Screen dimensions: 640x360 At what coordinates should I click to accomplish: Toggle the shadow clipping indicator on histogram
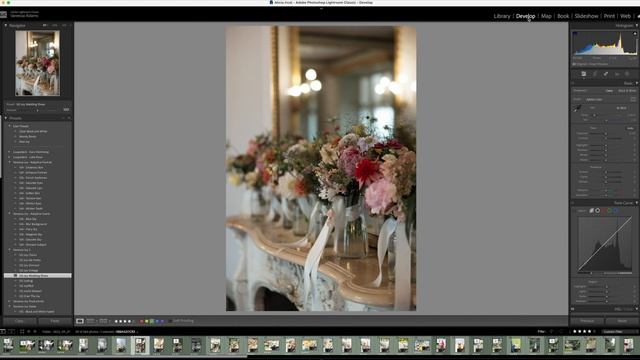[575, 33]
